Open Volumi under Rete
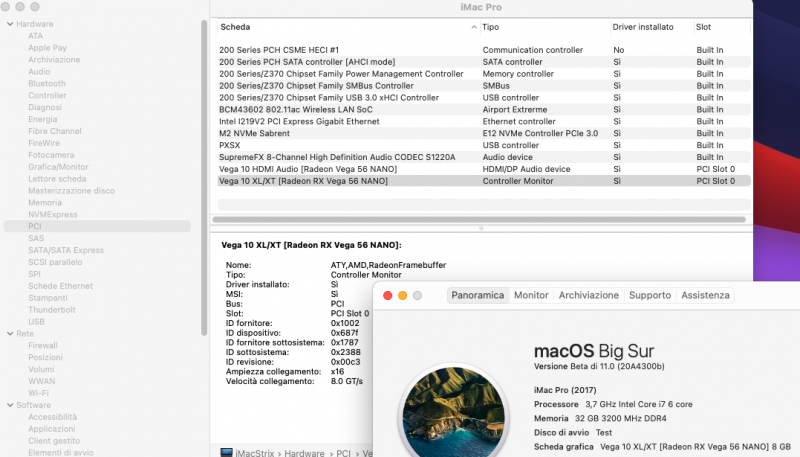Screen dimensions: 800x457 [41, 369]
